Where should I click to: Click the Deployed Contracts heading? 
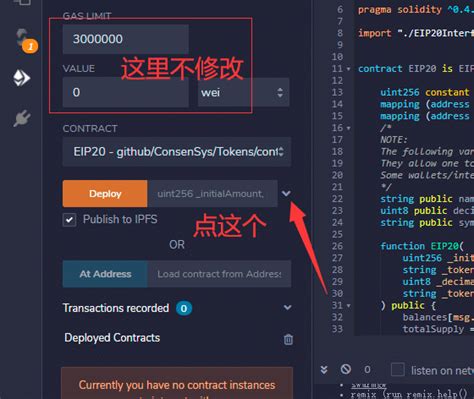pos(112,338)
